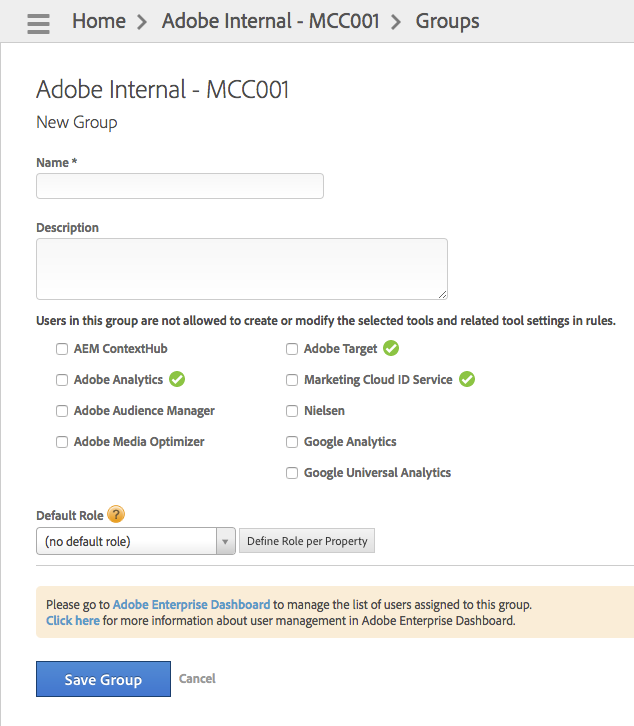Screen dimensions: 634x726
Task: Tick the Google Analytics checkbox
Action: pyautogui.click(x=292, y=442)
